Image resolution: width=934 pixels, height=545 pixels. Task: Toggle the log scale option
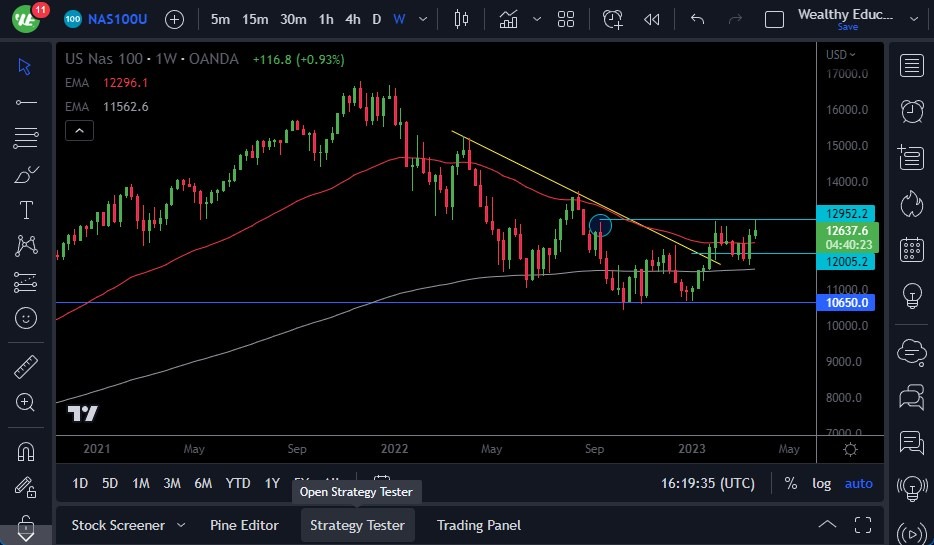coord(822,483)
